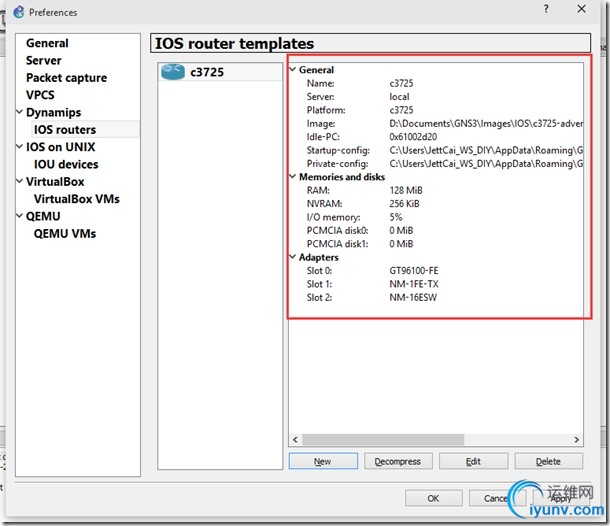This screenshot has height=526, width=610.
Task: Select IOS routers in sidebar
Action: click(x=65, y=130)
